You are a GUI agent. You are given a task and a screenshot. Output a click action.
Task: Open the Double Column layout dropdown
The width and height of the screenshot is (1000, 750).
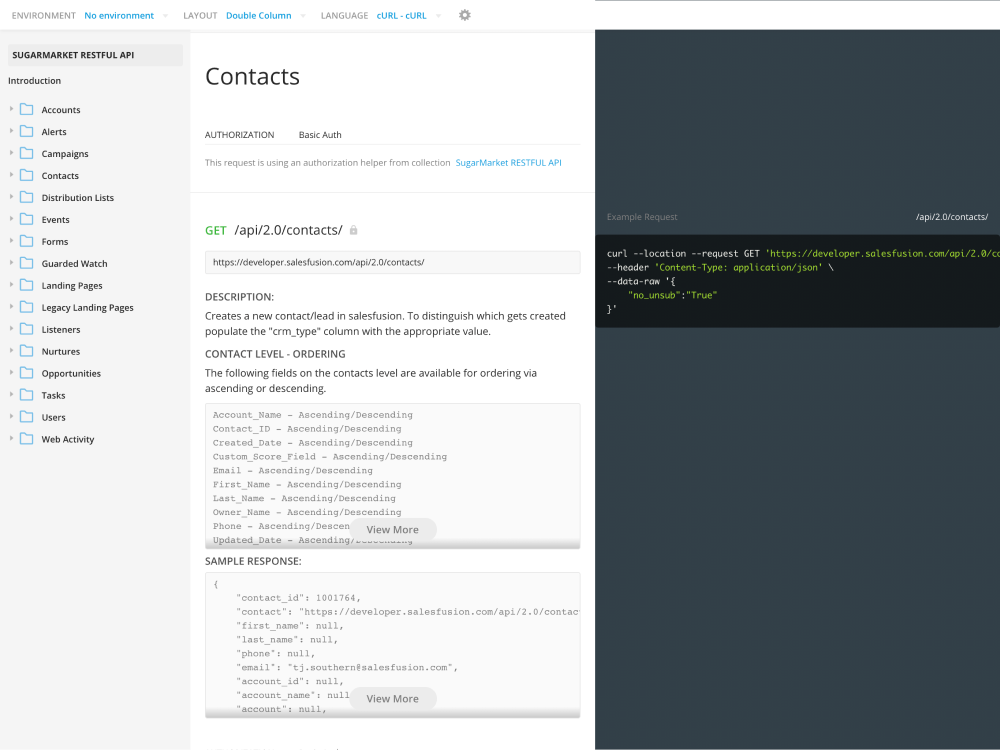tap(260, 15)
